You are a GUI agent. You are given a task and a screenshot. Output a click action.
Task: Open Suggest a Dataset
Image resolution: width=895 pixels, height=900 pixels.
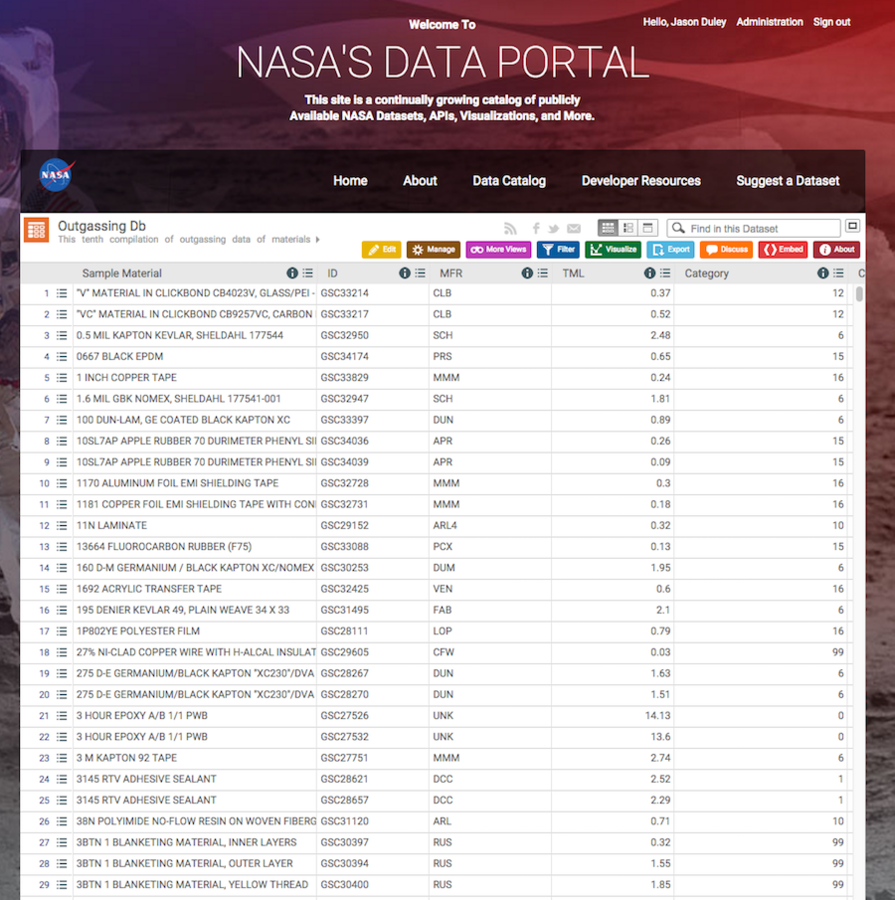tap(788, 181)
